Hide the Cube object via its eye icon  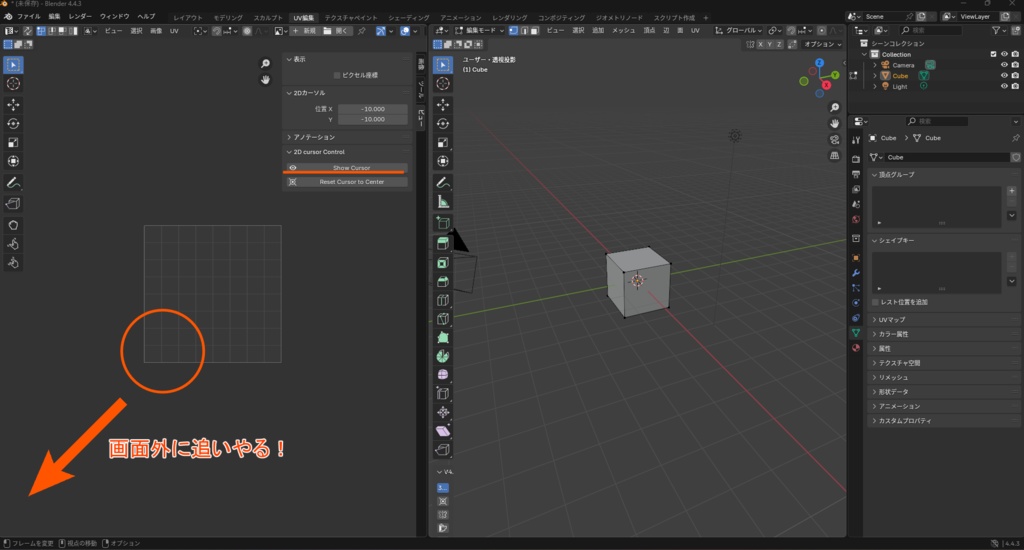click(x=1004, y=75)
